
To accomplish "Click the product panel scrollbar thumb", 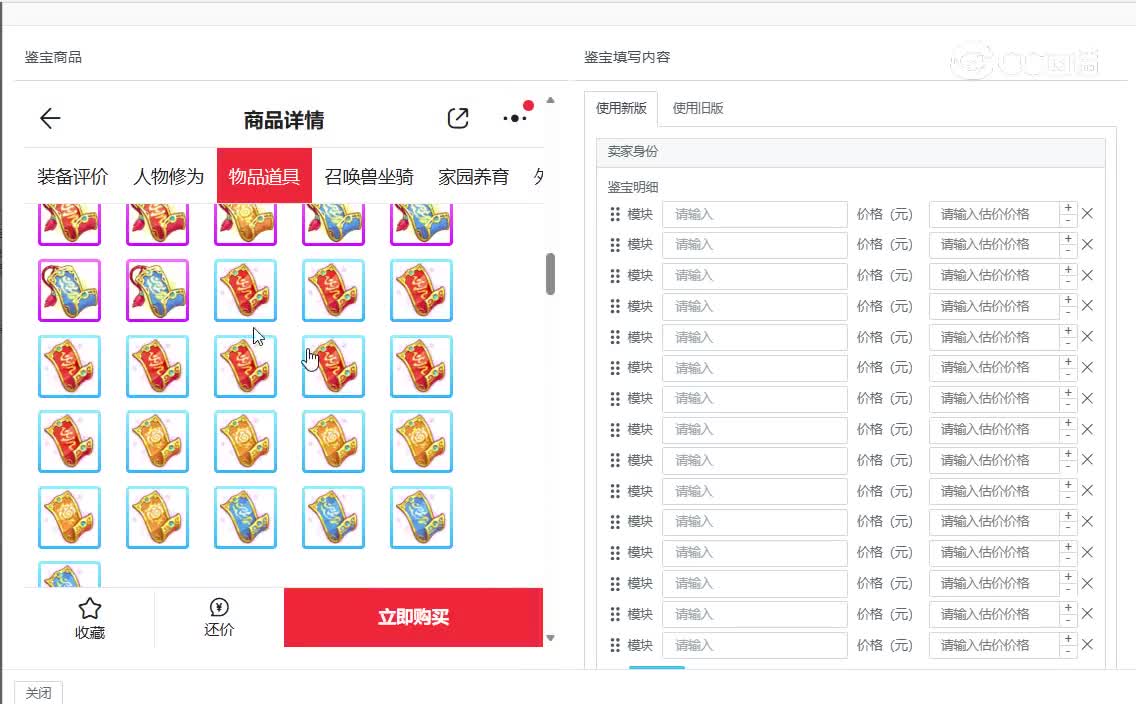I will 551,274.
